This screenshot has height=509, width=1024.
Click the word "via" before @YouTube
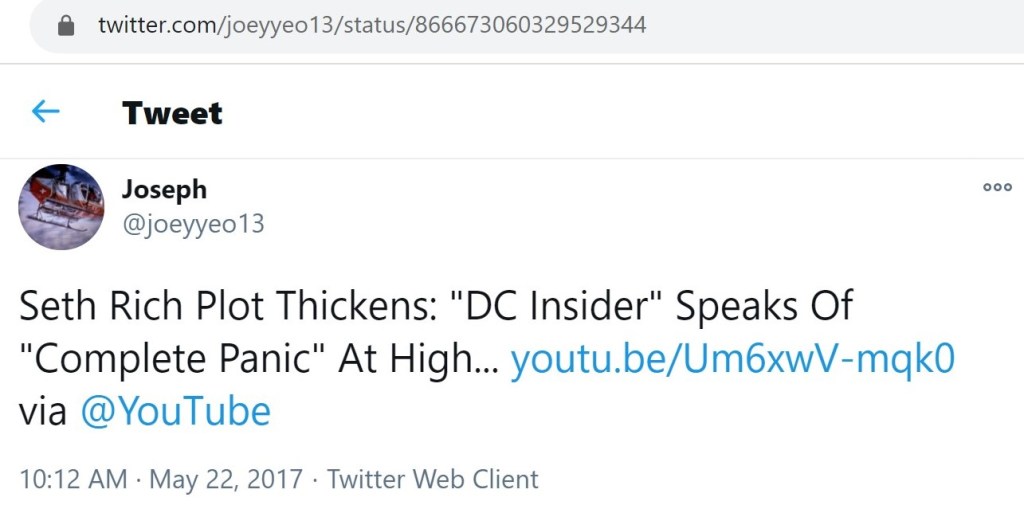click(x=43, y=411)
